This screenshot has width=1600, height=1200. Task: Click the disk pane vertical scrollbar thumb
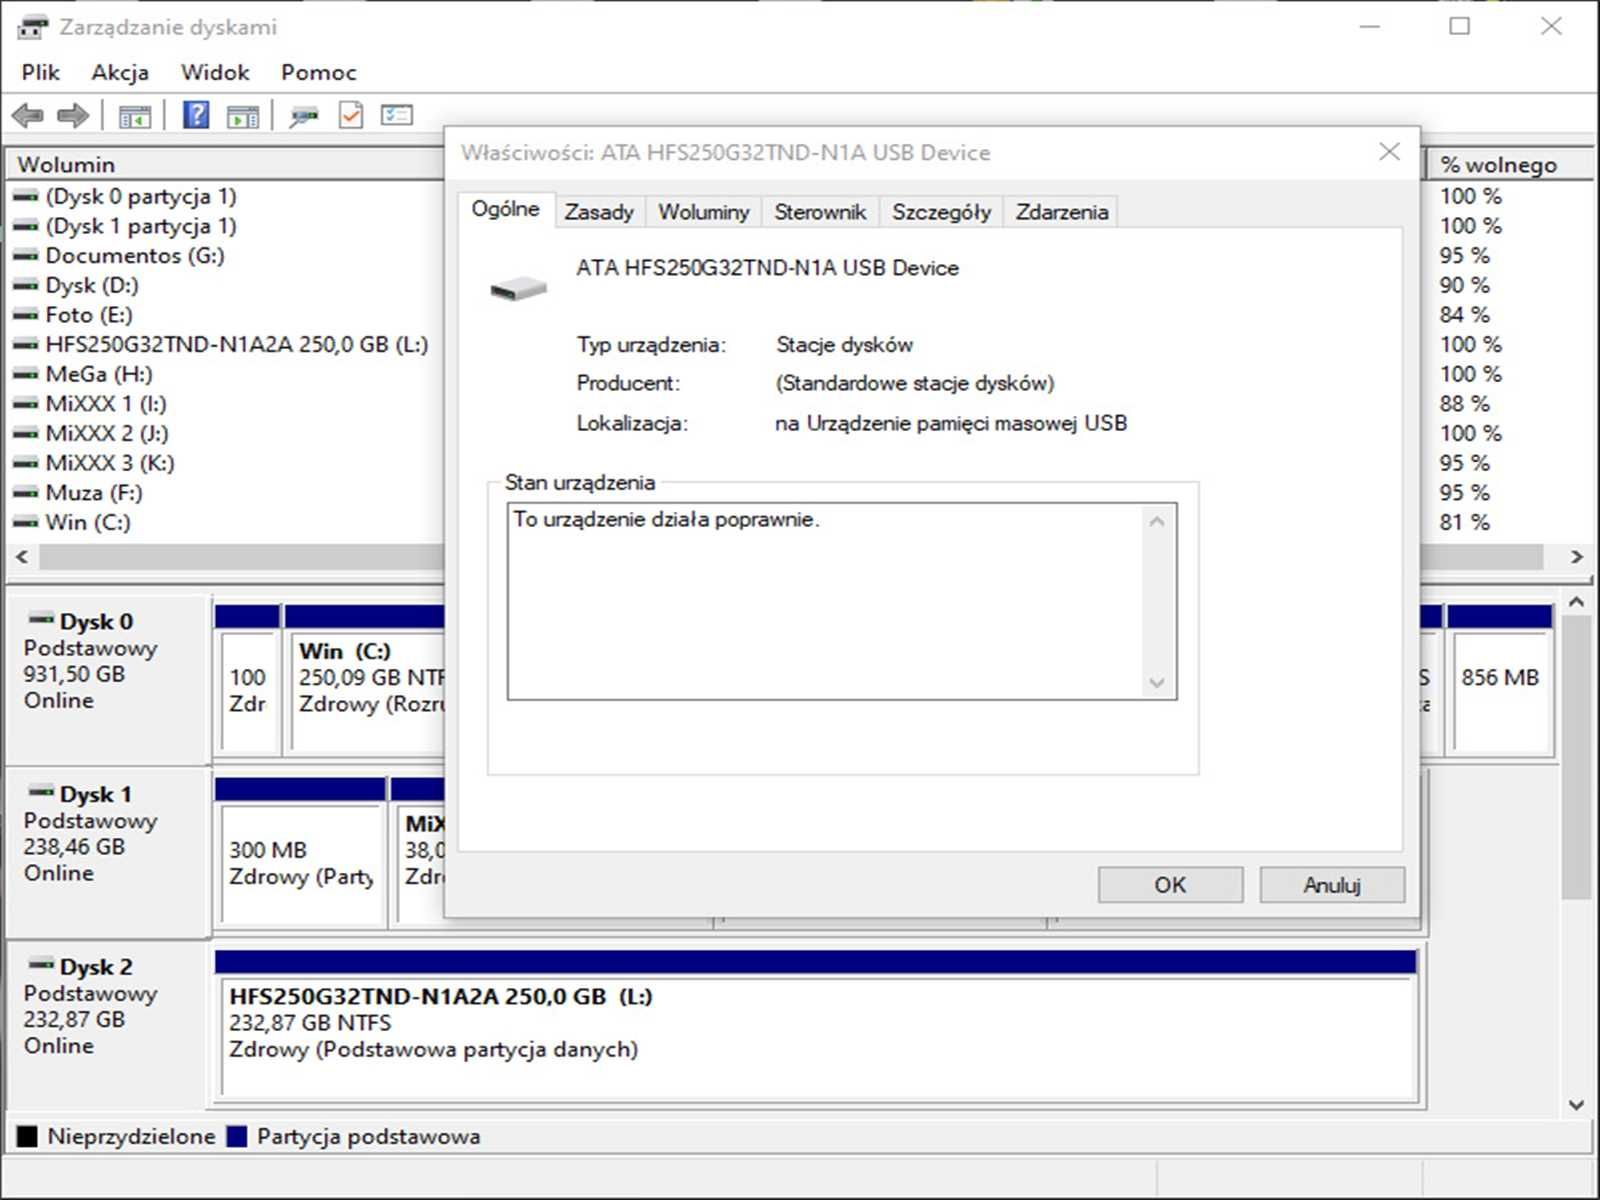(1576, 758)
